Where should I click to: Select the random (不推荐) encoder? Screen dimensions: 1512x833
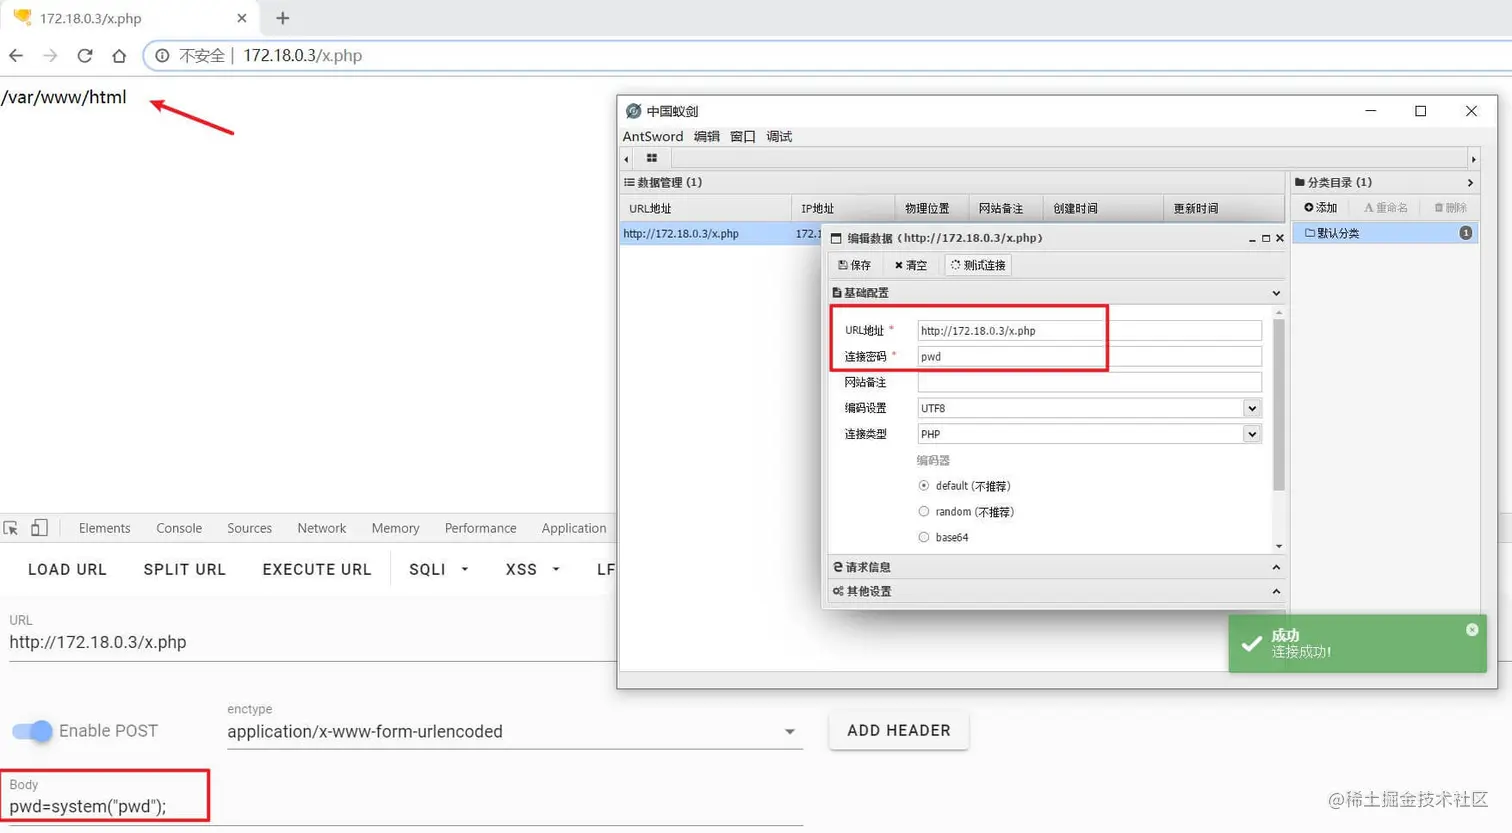click(x=924, y=512)
